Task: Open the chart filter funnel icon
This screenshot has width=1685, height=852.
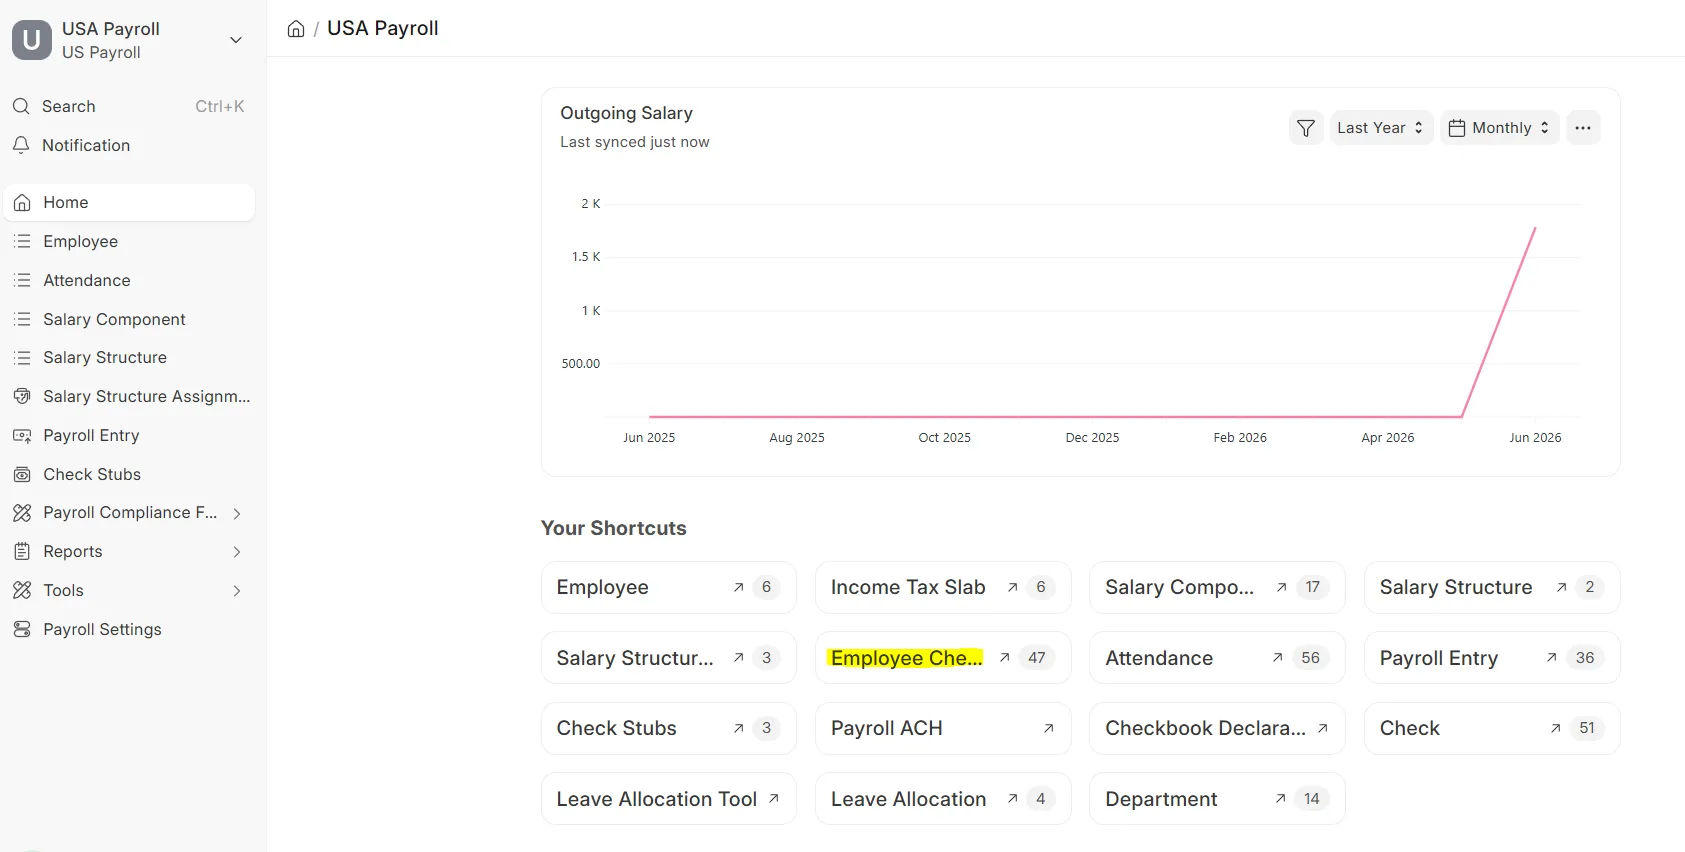Action: tap(1306, 128)
